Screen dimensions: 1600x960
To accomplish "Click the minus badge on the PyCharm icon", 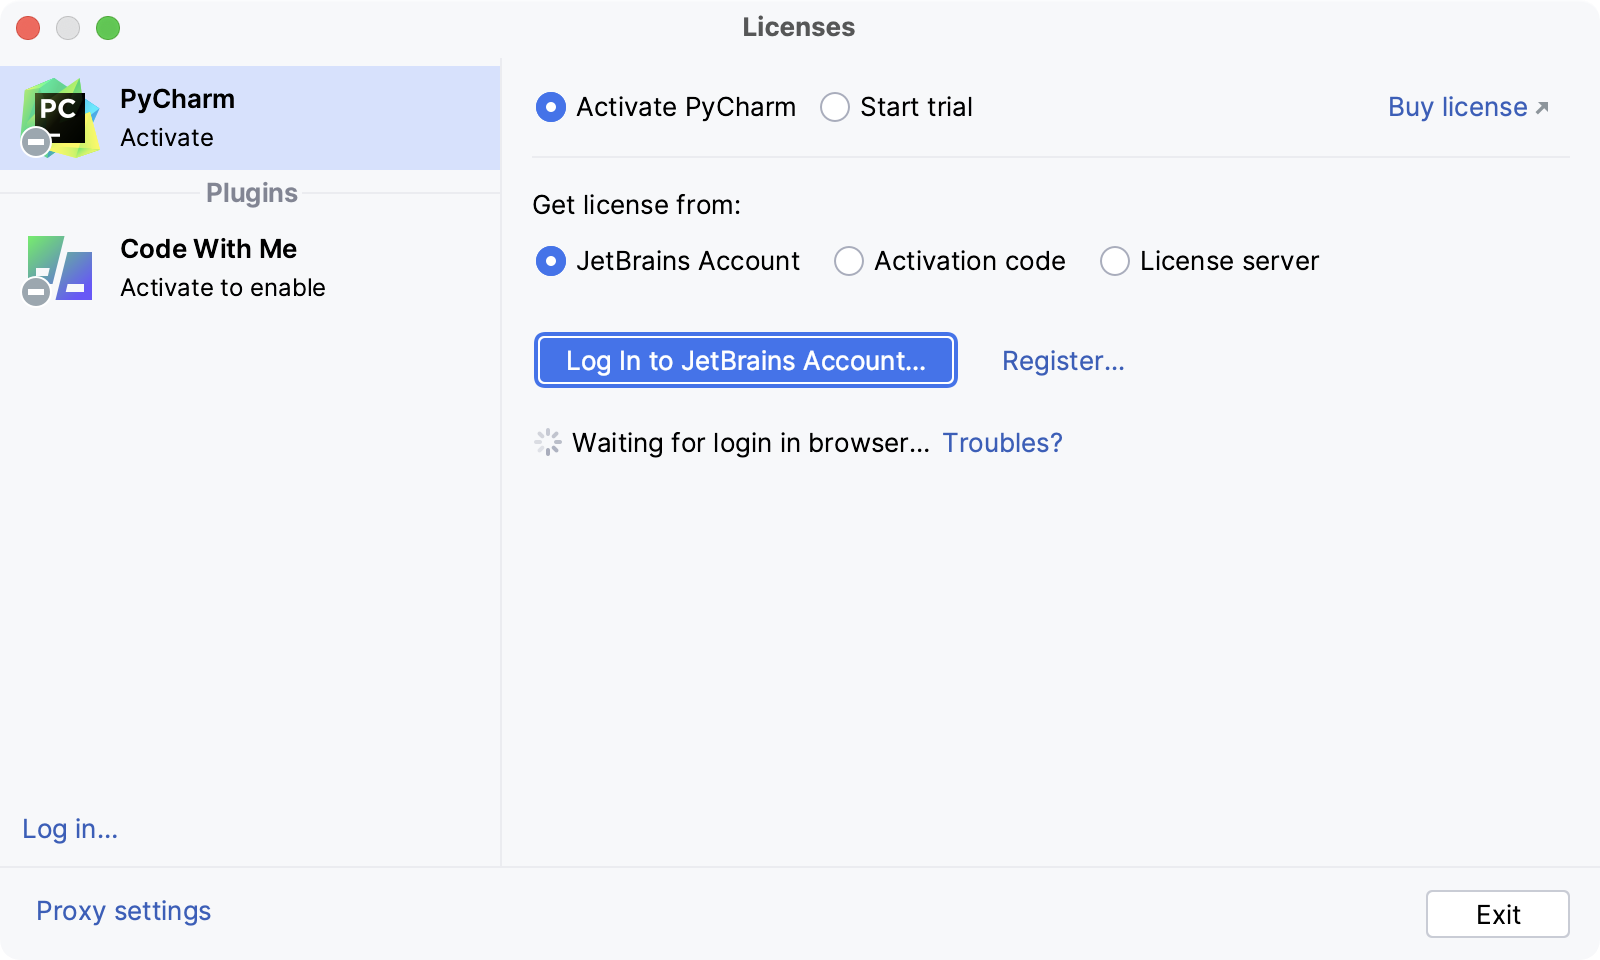I will (x=35, y=141).
